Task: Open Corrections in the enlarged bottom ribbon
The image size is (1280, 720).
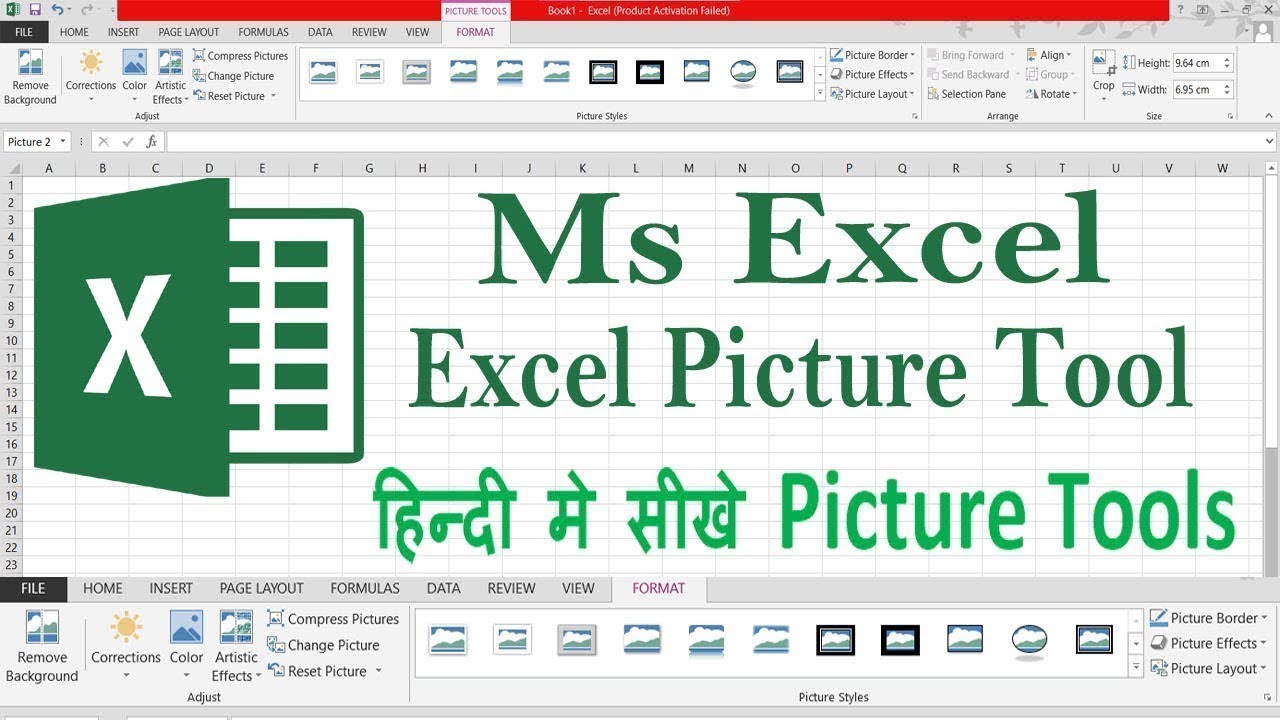Action: [x=126, y=645]
